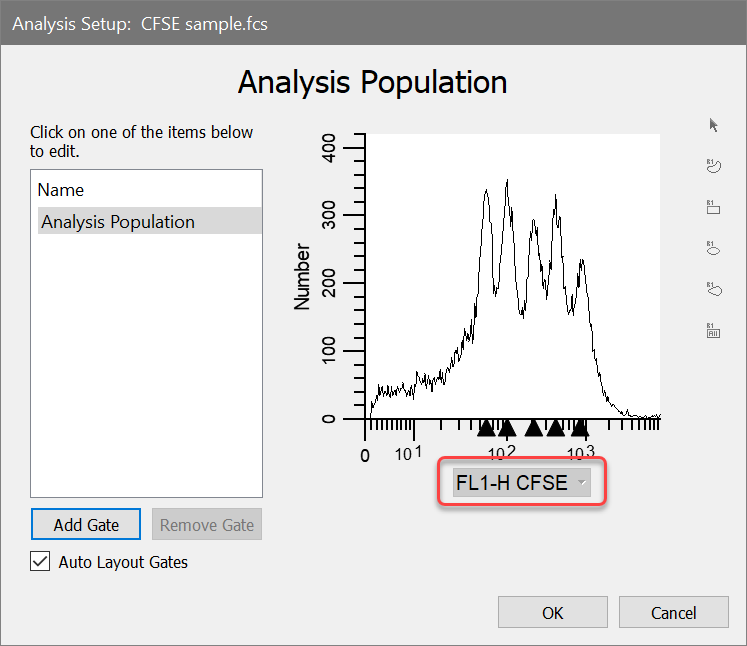Click the Name column header
This screenshot has width=747, height=646.
pos(61,190)
